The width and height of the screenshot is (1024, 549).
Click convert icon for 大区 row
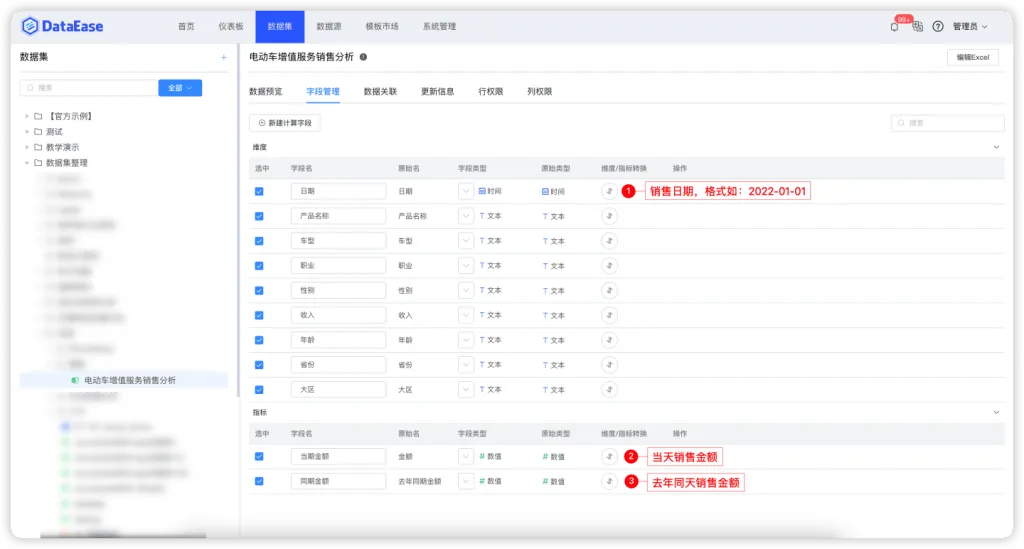[x=609, y=390]
